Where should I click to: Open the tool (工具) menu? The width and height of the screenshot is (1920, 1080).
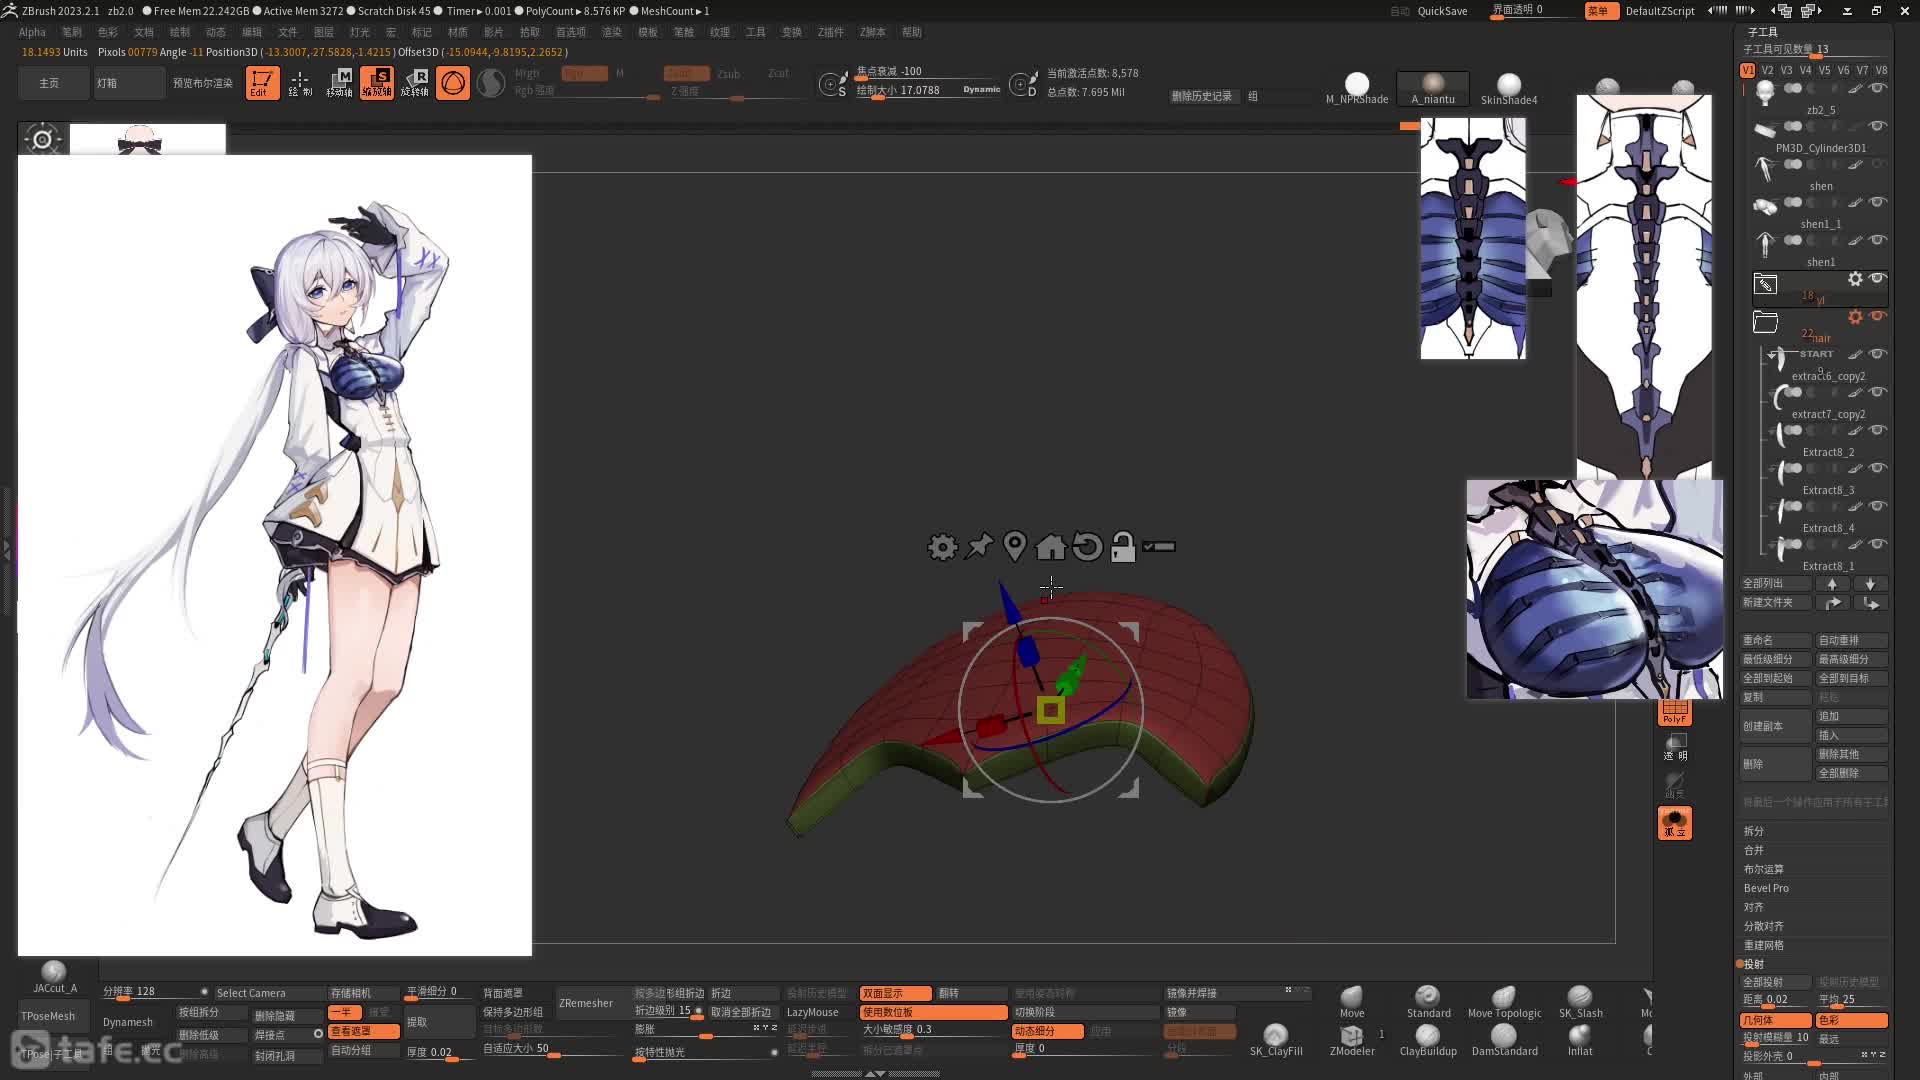point(755,32)
